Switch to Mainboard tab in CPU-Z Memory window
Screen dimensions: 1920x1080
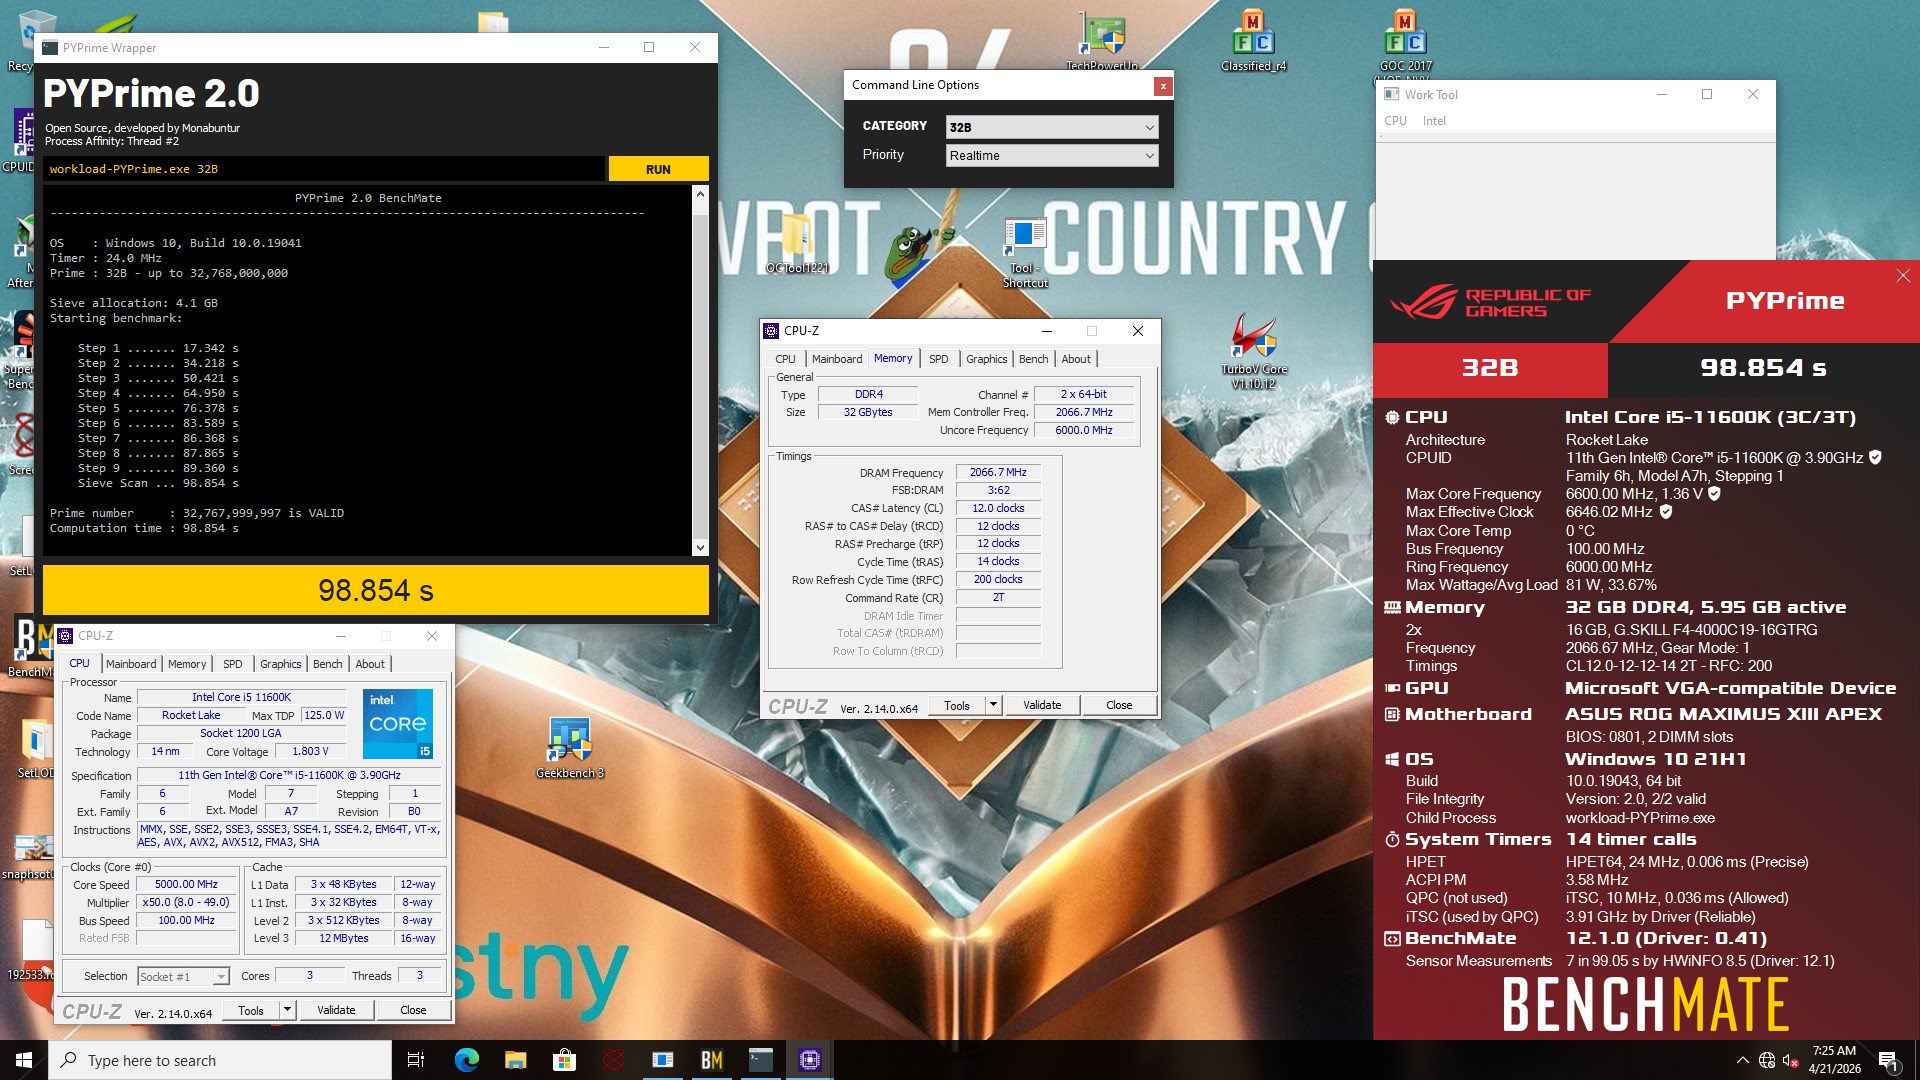point(837,359)
